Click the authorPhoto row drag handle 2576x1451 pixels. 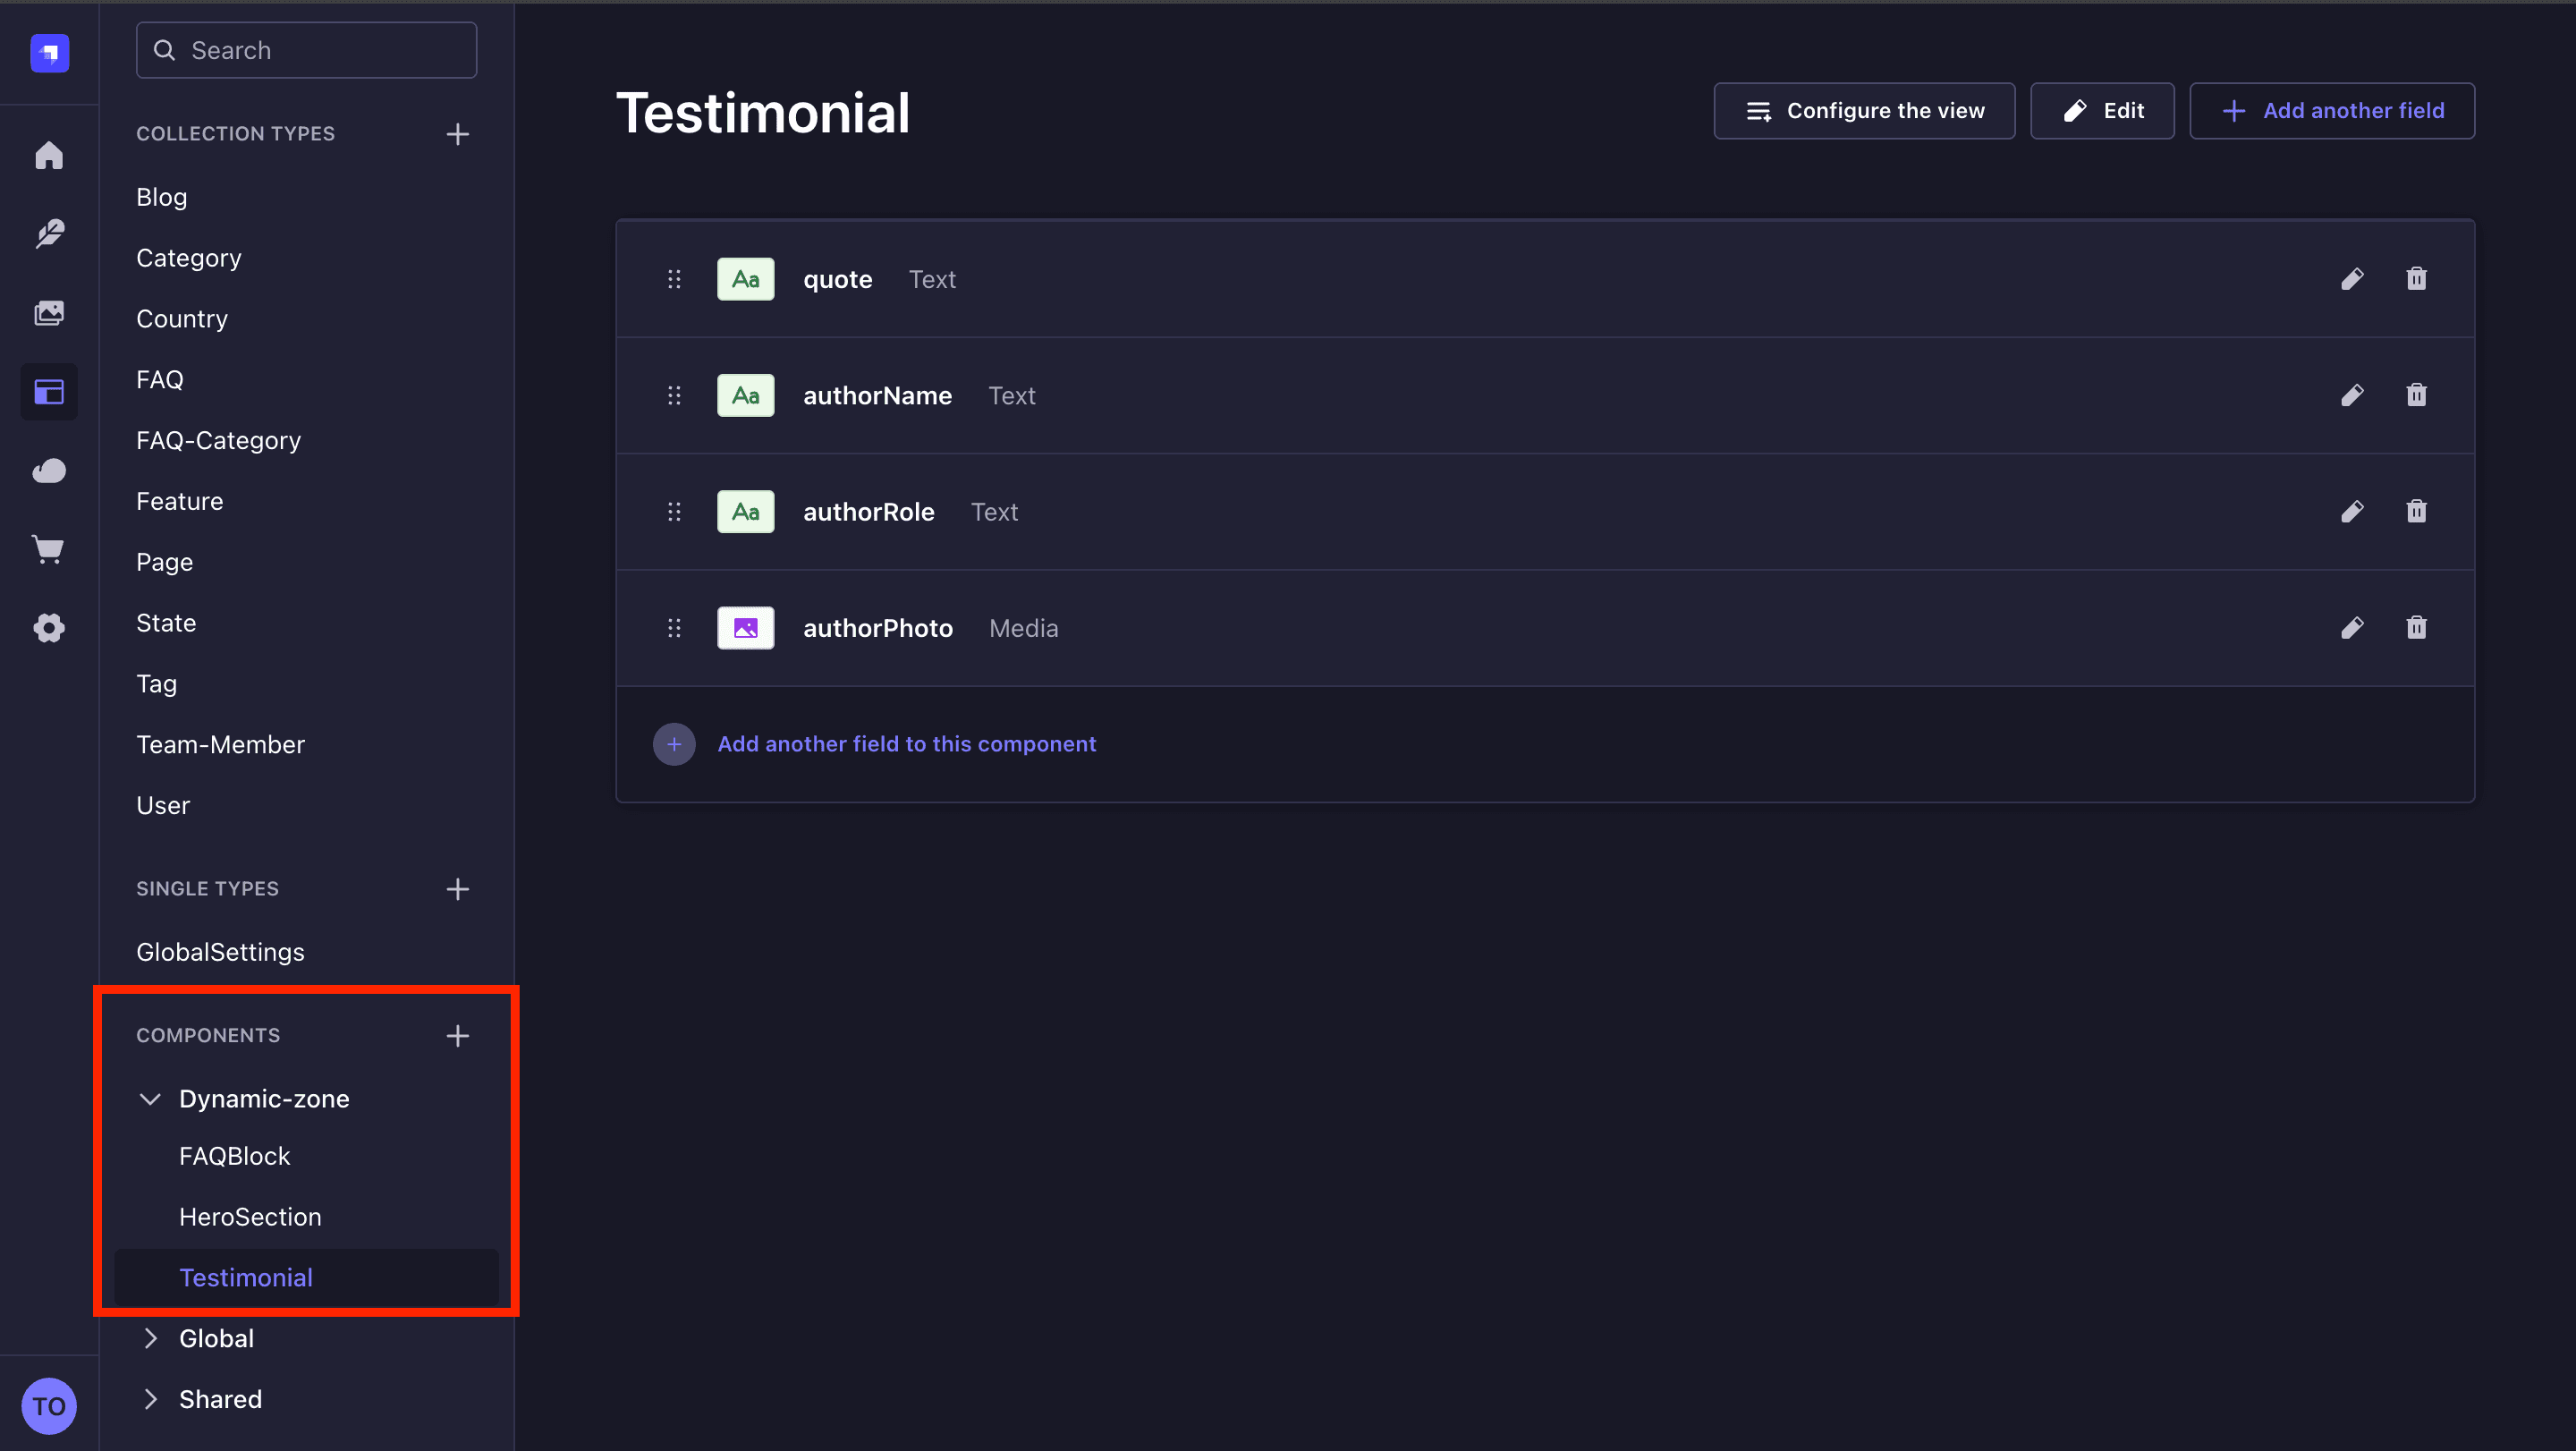point(674,628)
